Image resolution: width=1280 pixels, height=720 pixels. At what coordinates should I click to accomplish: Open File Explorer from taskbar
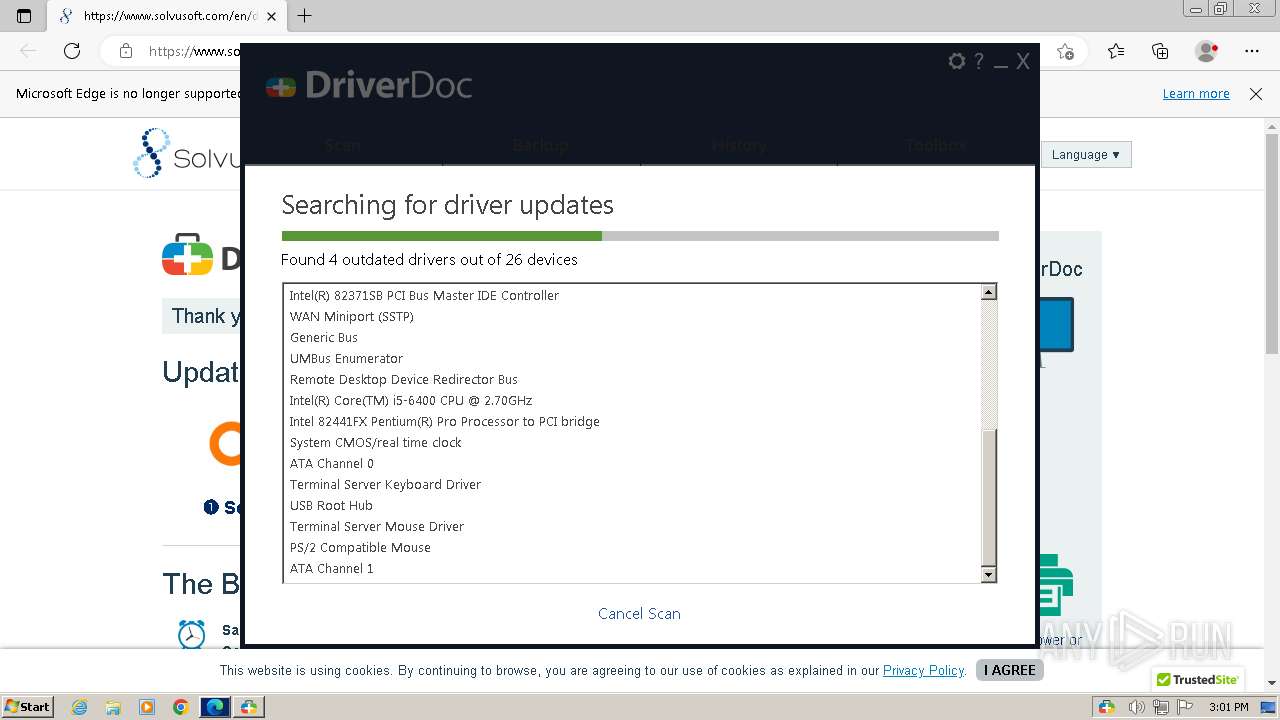point(113,707)
